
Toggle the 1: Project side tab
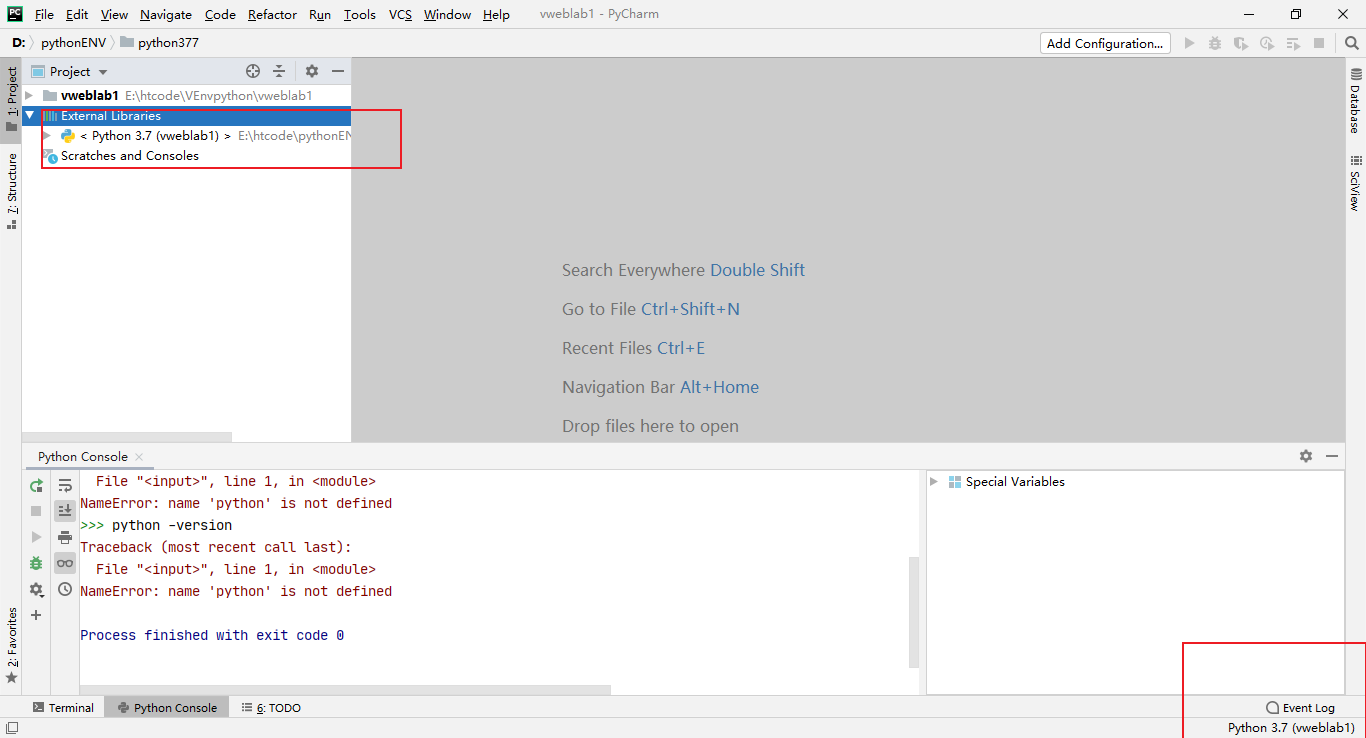click(x=11, y=98)
